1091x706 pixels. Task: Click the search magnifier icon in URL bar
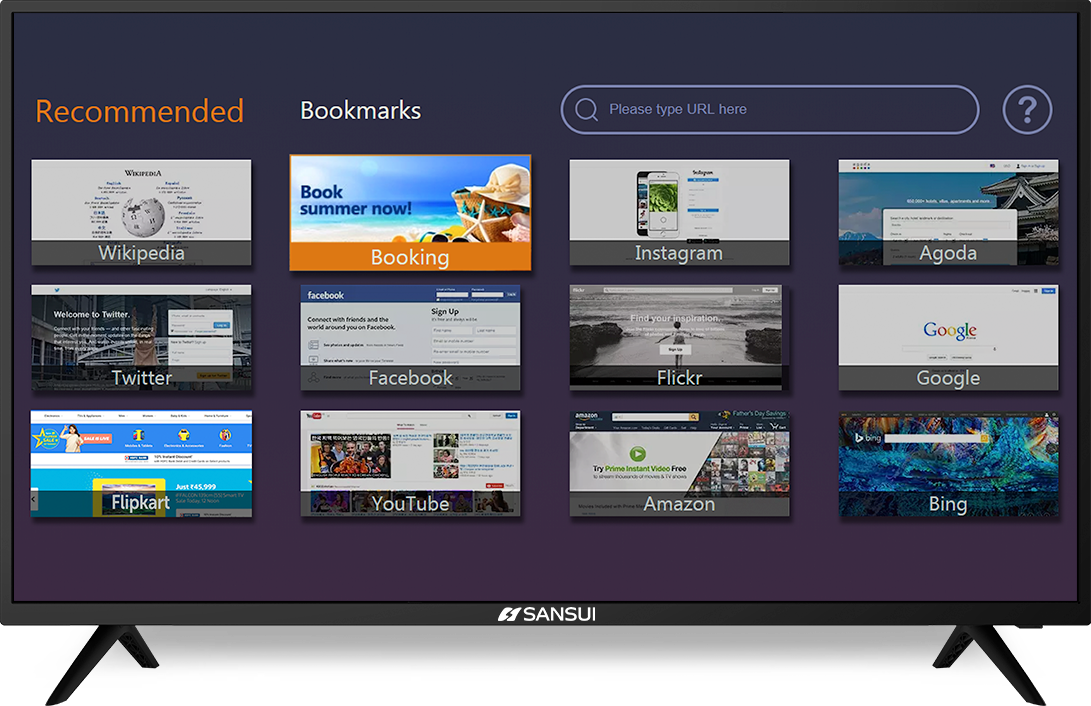point(587,109)
